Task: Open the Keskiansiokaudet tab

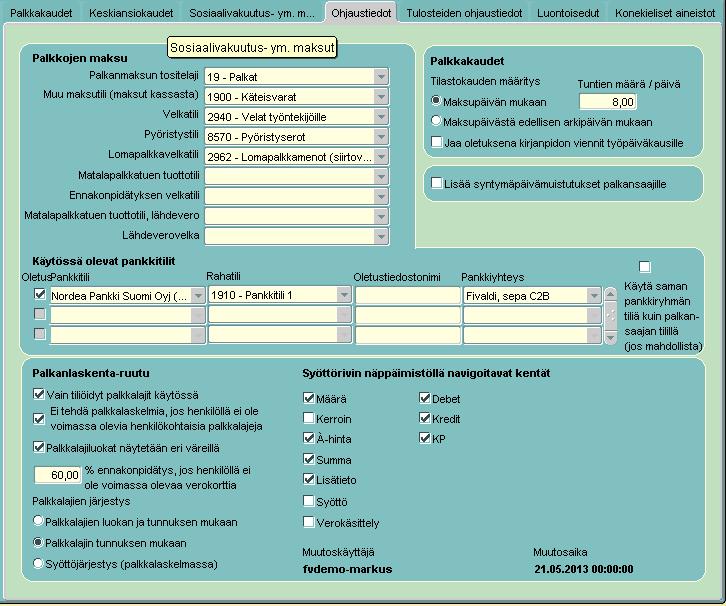Action: coord(131,13)
